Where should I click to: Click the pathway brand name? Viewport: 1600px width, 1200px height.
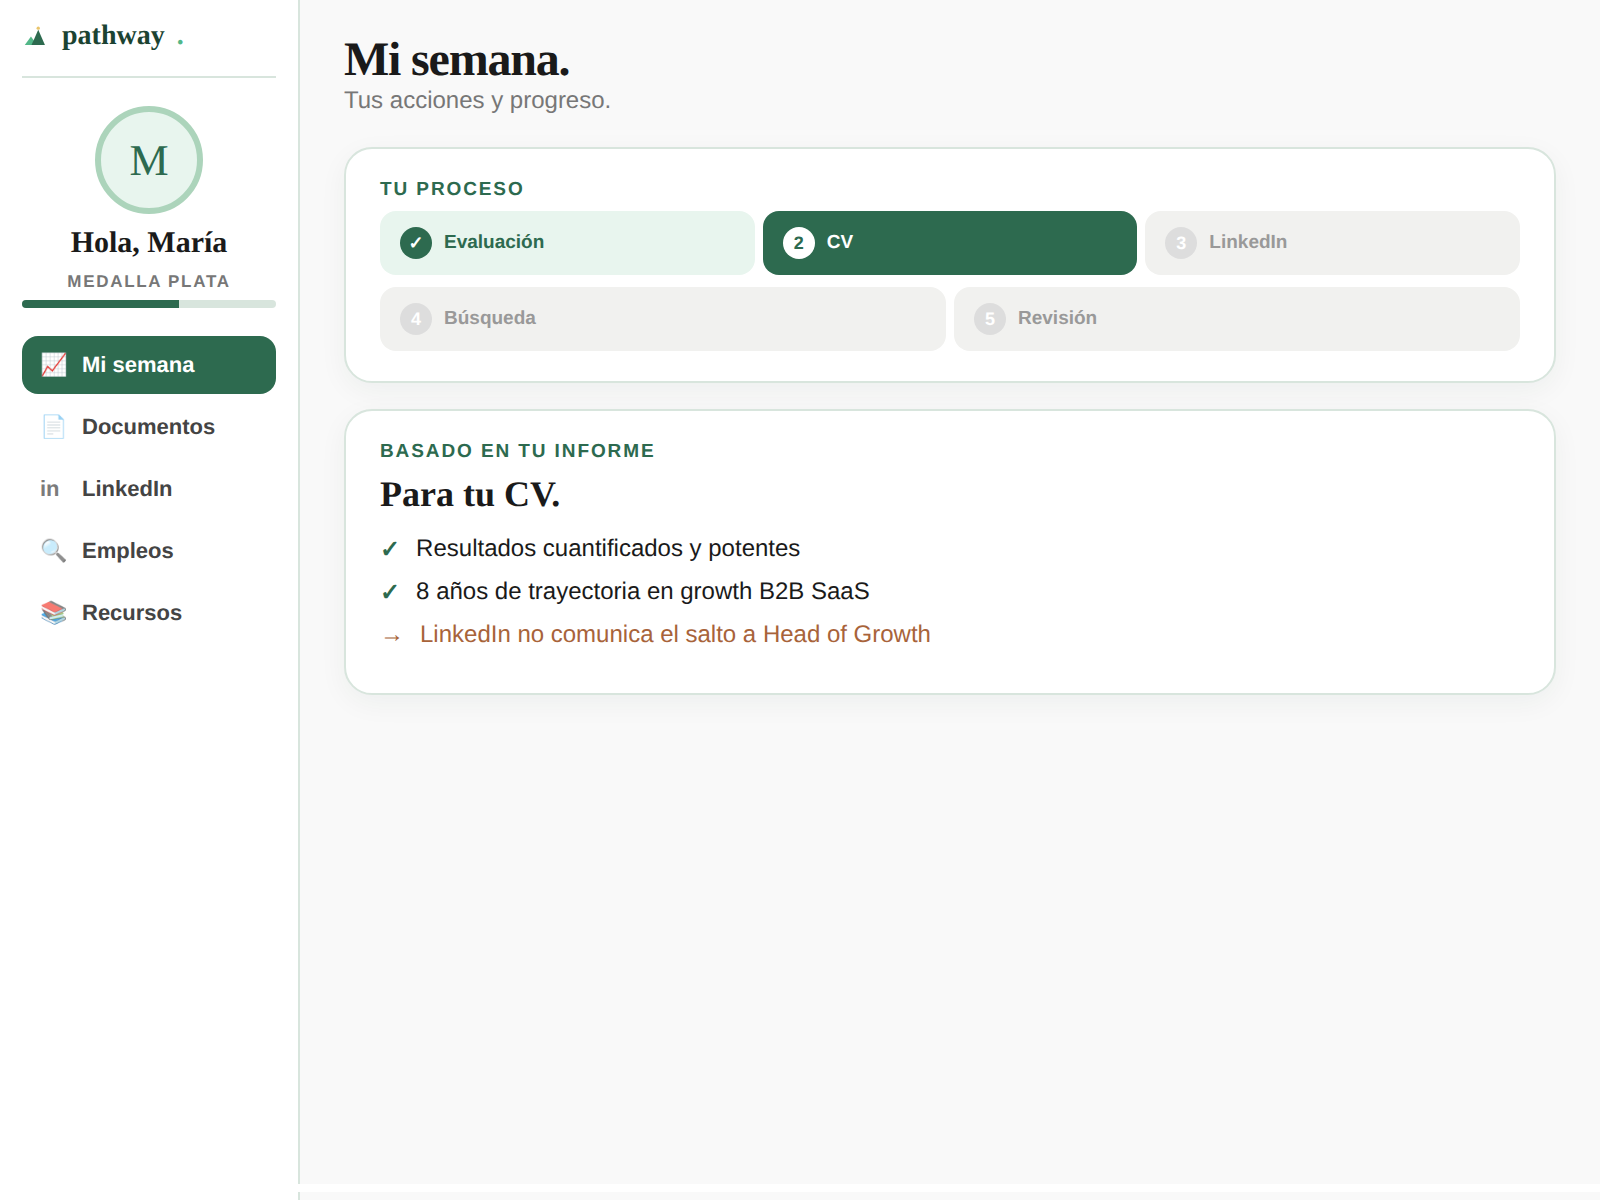[x=113, y=36]
